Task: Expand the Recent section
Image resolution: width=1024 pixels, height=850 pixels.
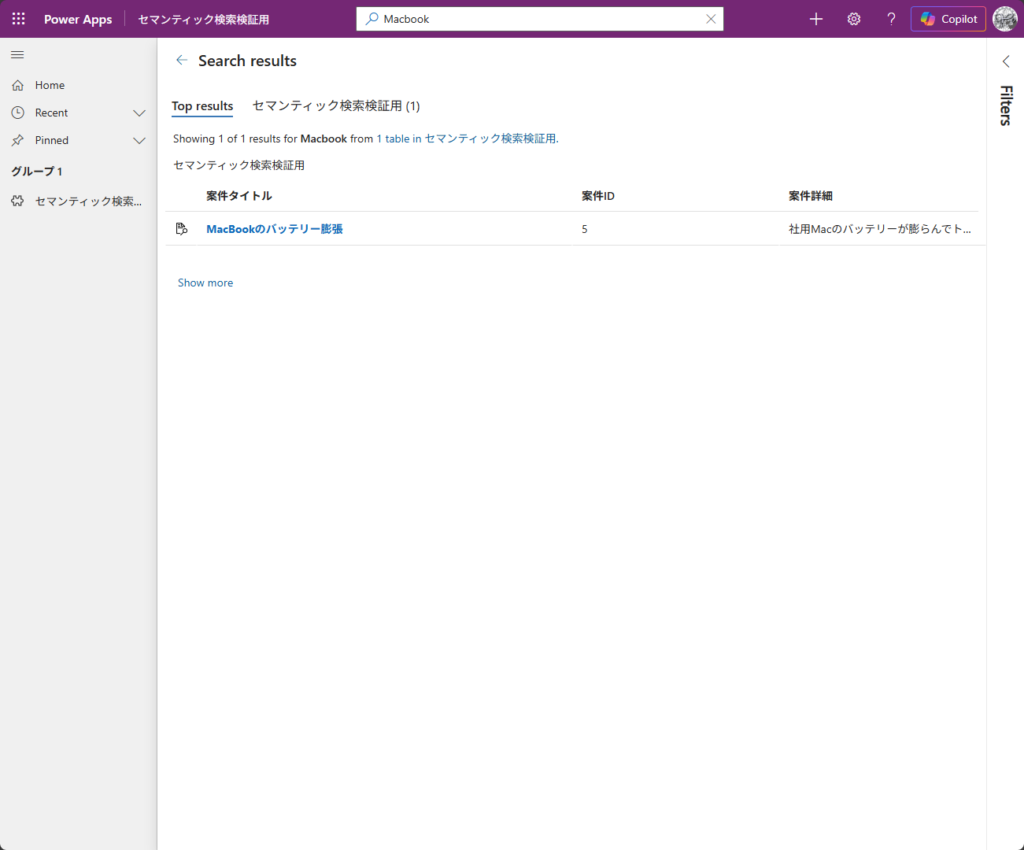Action: coord(139,113)
